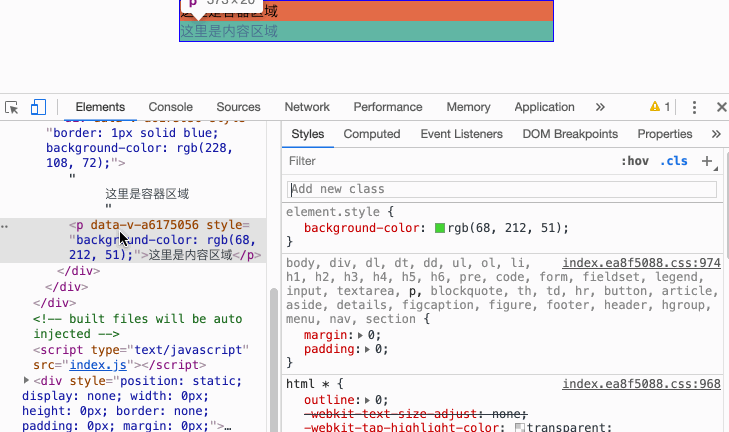Activate the inspect element picker icon
The image size is (729, 432).
click(12, 107)
